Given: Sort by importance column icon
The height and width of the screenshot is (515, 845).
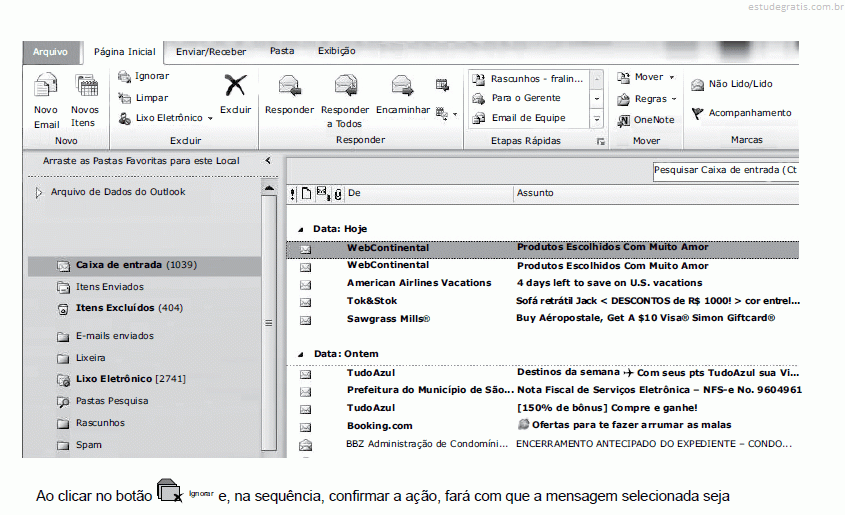Looking at the screenshot, I should click(293, 194).
